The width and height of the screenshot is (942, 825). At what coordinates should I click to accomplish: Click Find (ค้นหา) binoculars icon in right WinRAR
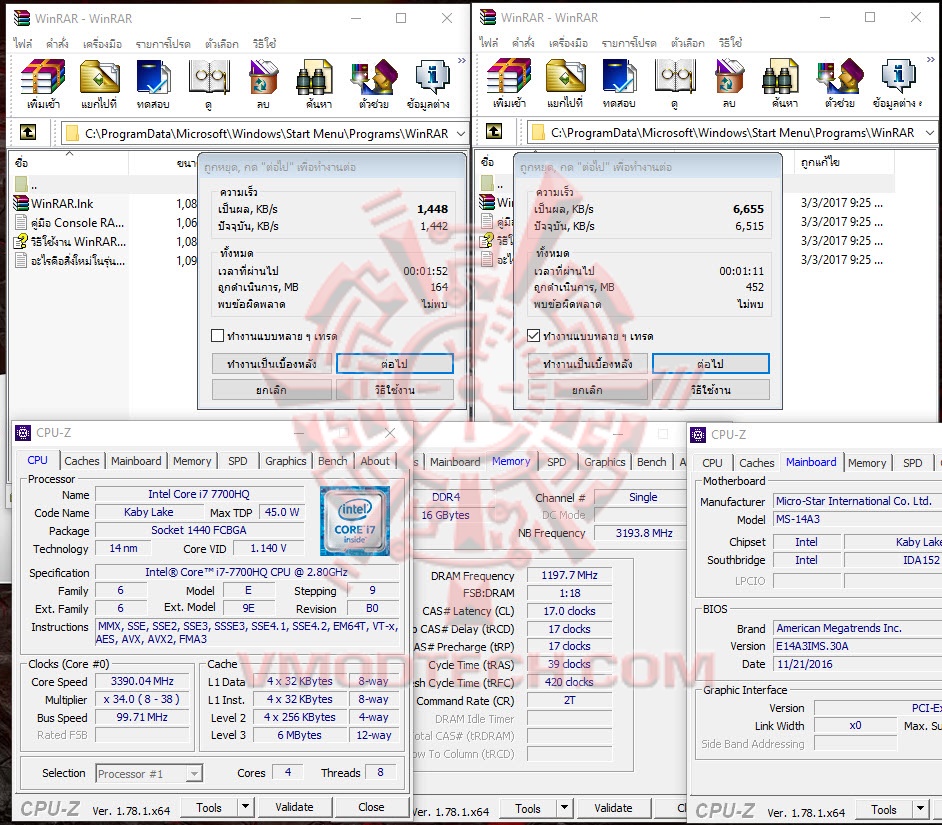(781, 76)
